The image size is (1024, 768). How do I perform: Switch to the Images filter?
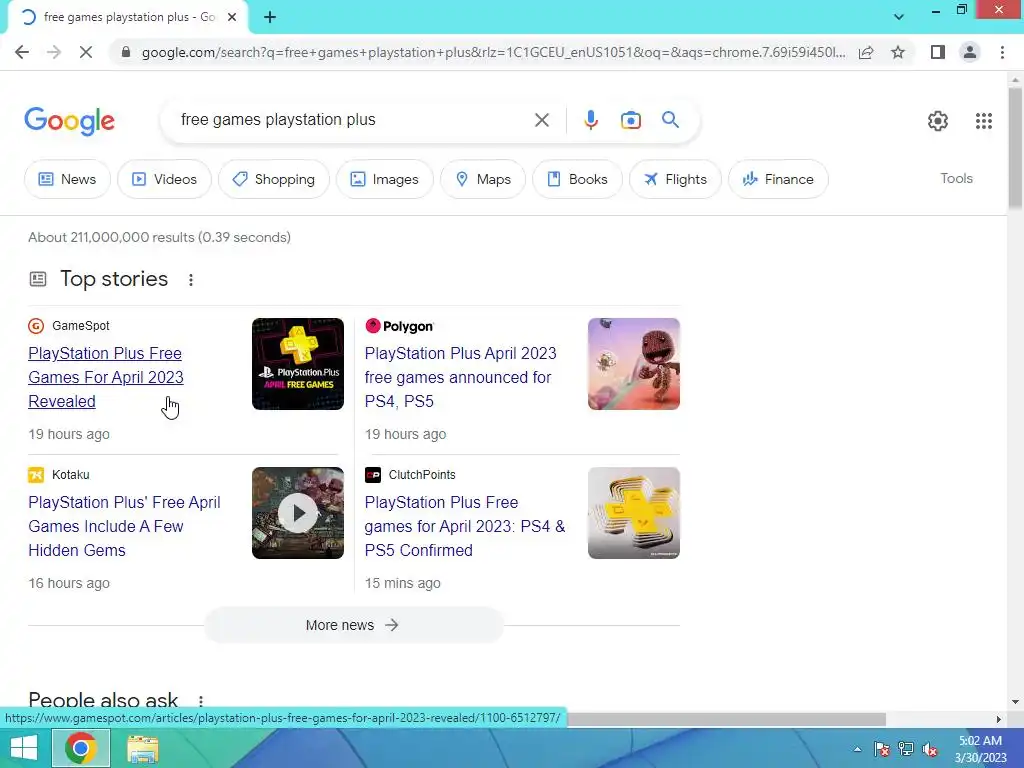[x=385, y=179]
